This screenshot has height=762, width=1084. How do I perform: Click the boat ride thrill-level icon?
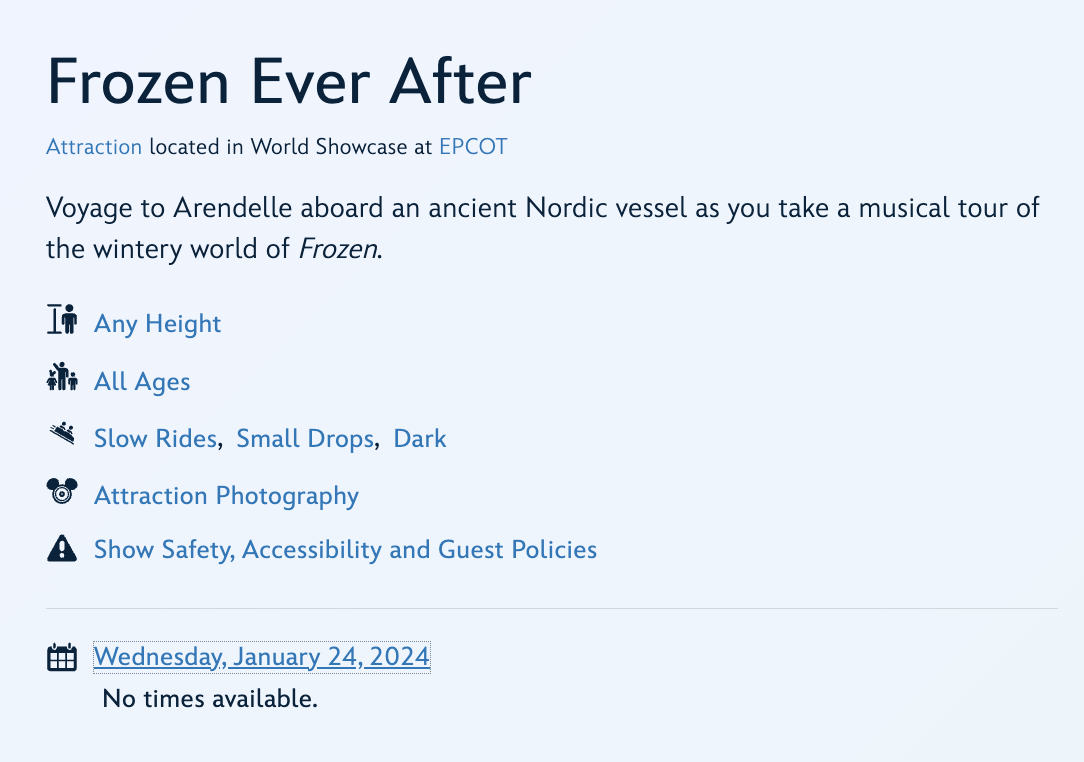pos(62,434)
